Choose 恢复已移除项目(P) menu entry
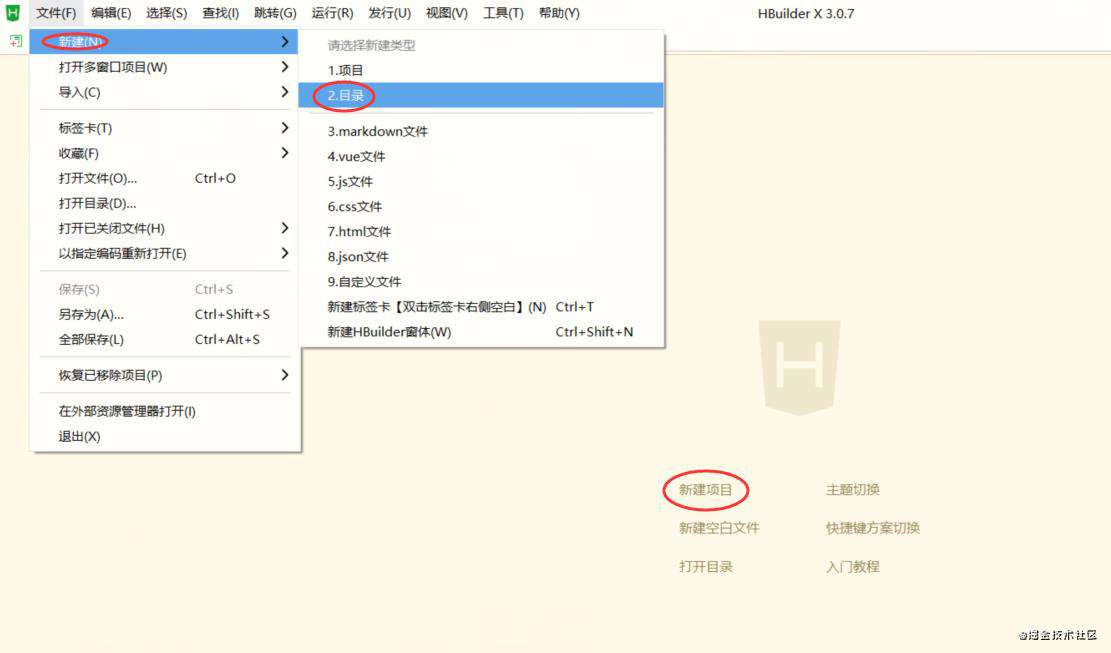Viewport: 1111px width, 653px height. pos(164,375)
